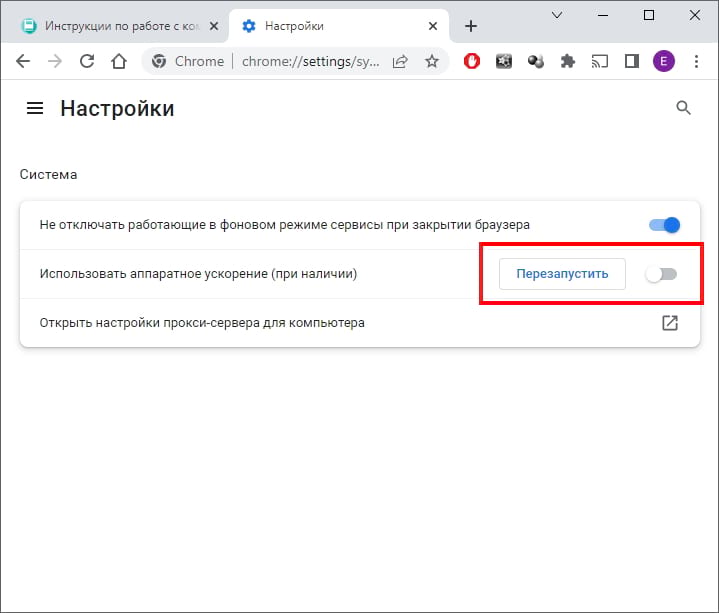Go back with the browser back arrow
The width and height of the screenshot is (719, 613).
[x=22, y=61]
